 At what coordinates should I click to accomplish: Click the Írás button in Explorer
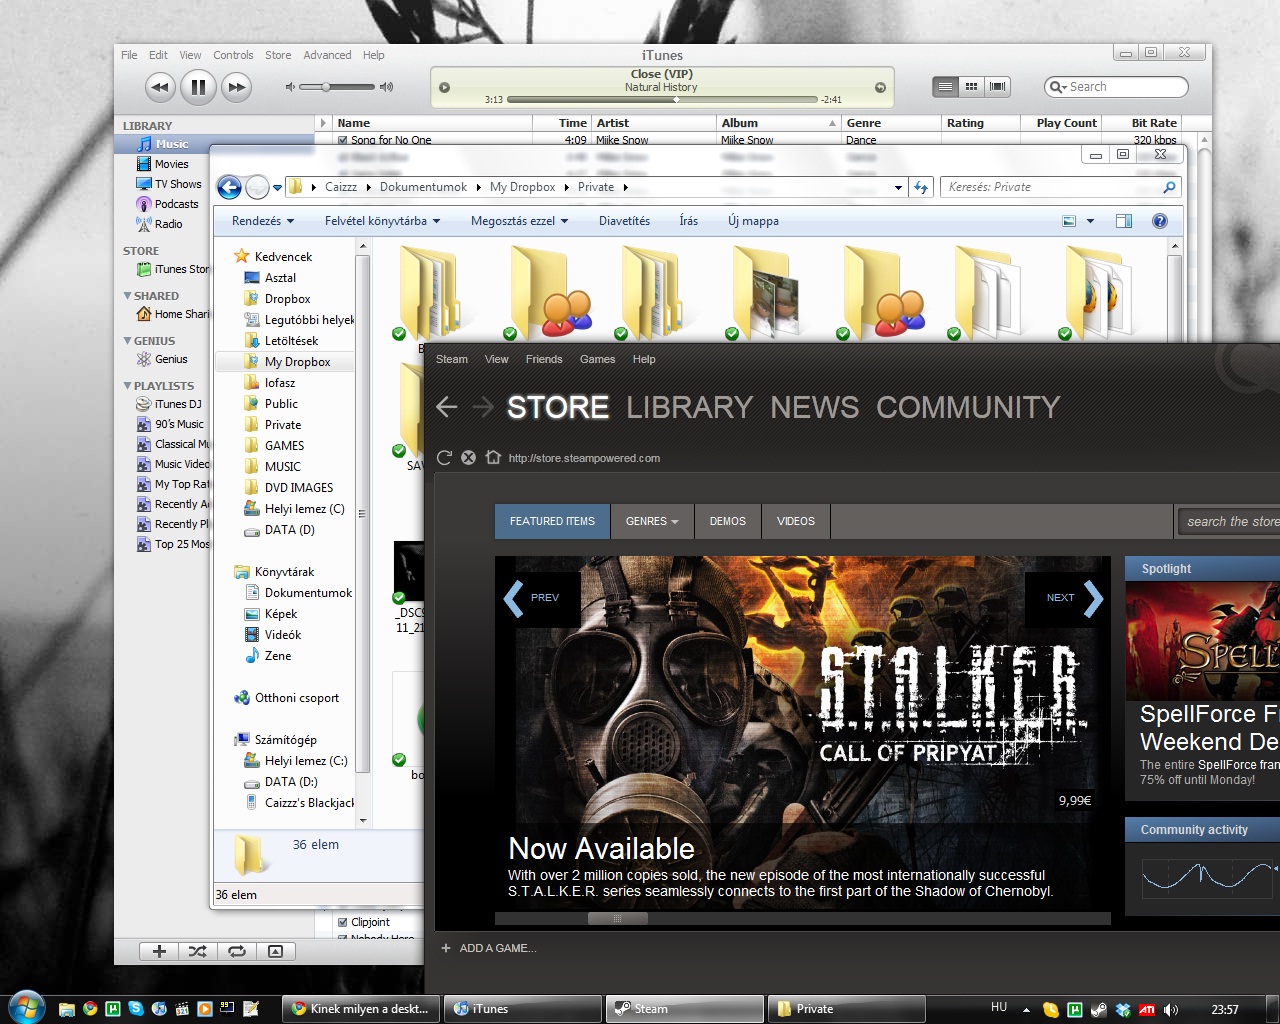pos(689,221)
